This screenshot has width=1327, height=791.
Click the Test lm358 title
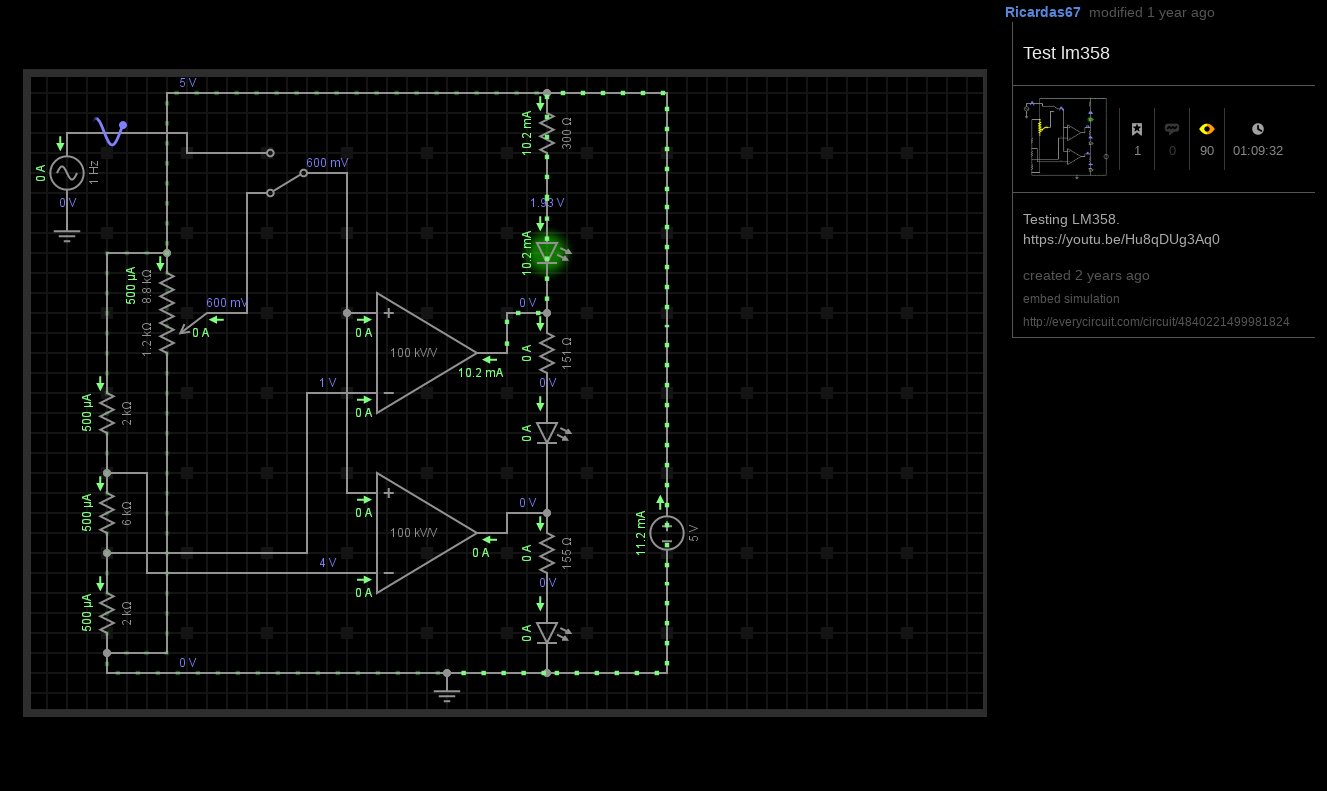click(1066, 53)
